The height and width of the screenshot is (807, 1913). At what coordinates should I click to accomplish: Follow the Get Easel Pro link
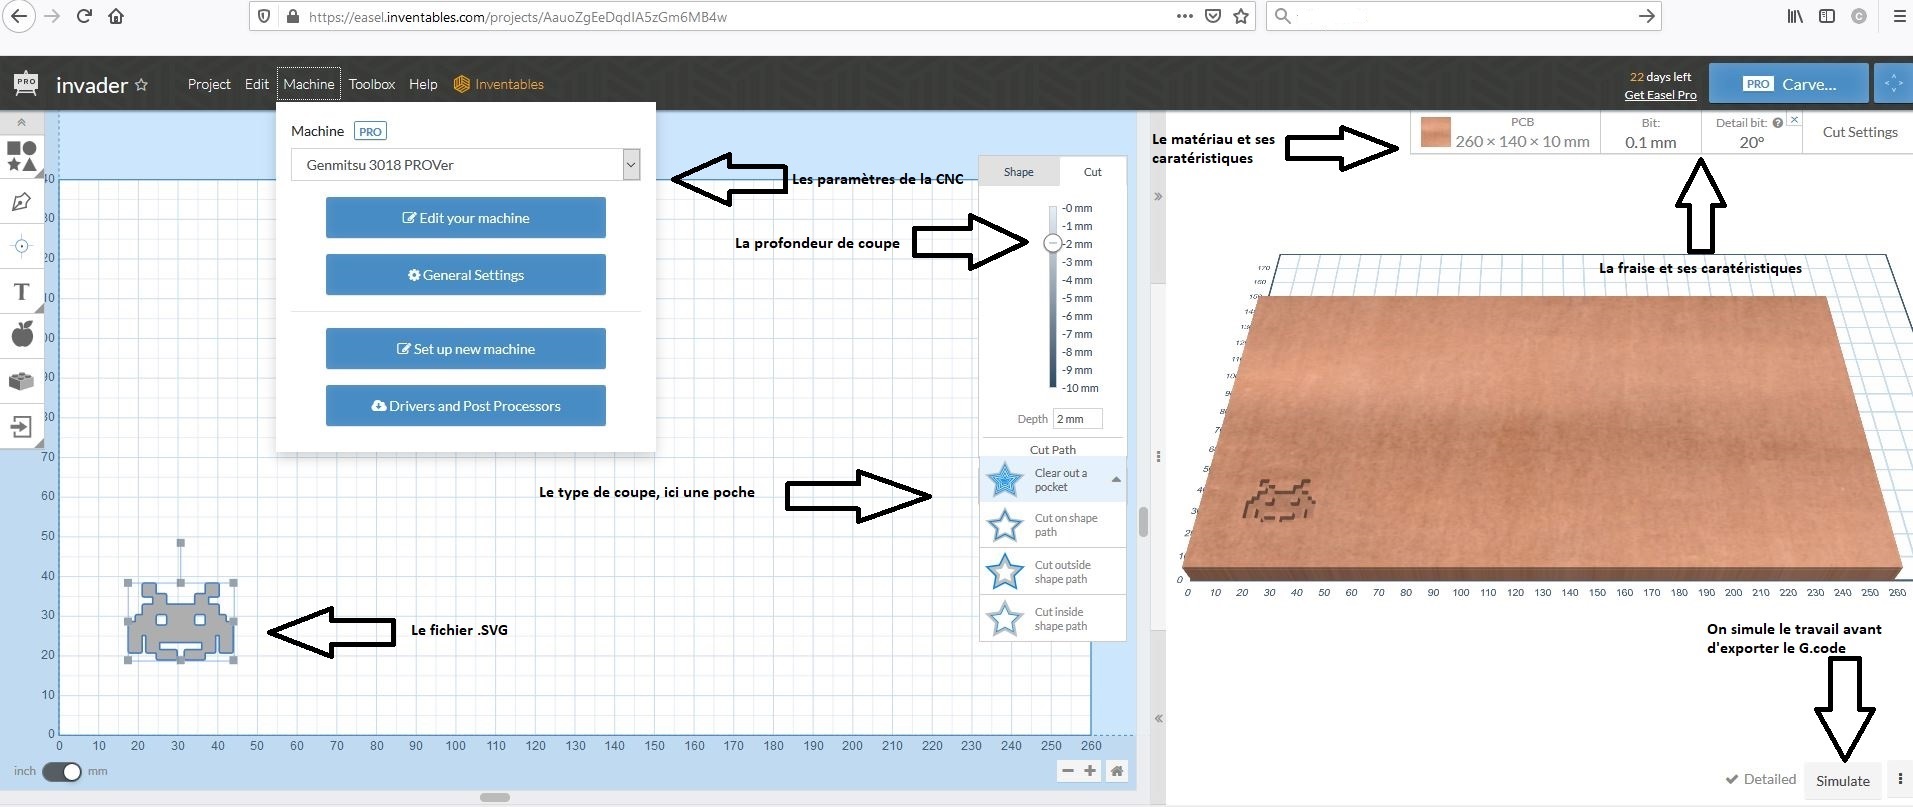(x=1660, y=95)
